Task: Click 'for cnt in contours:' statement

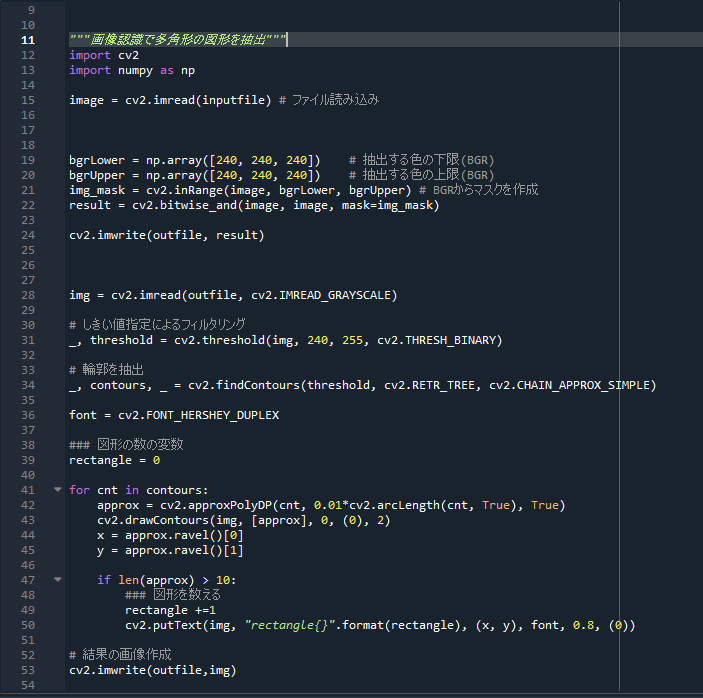Action: pos(139,490)
